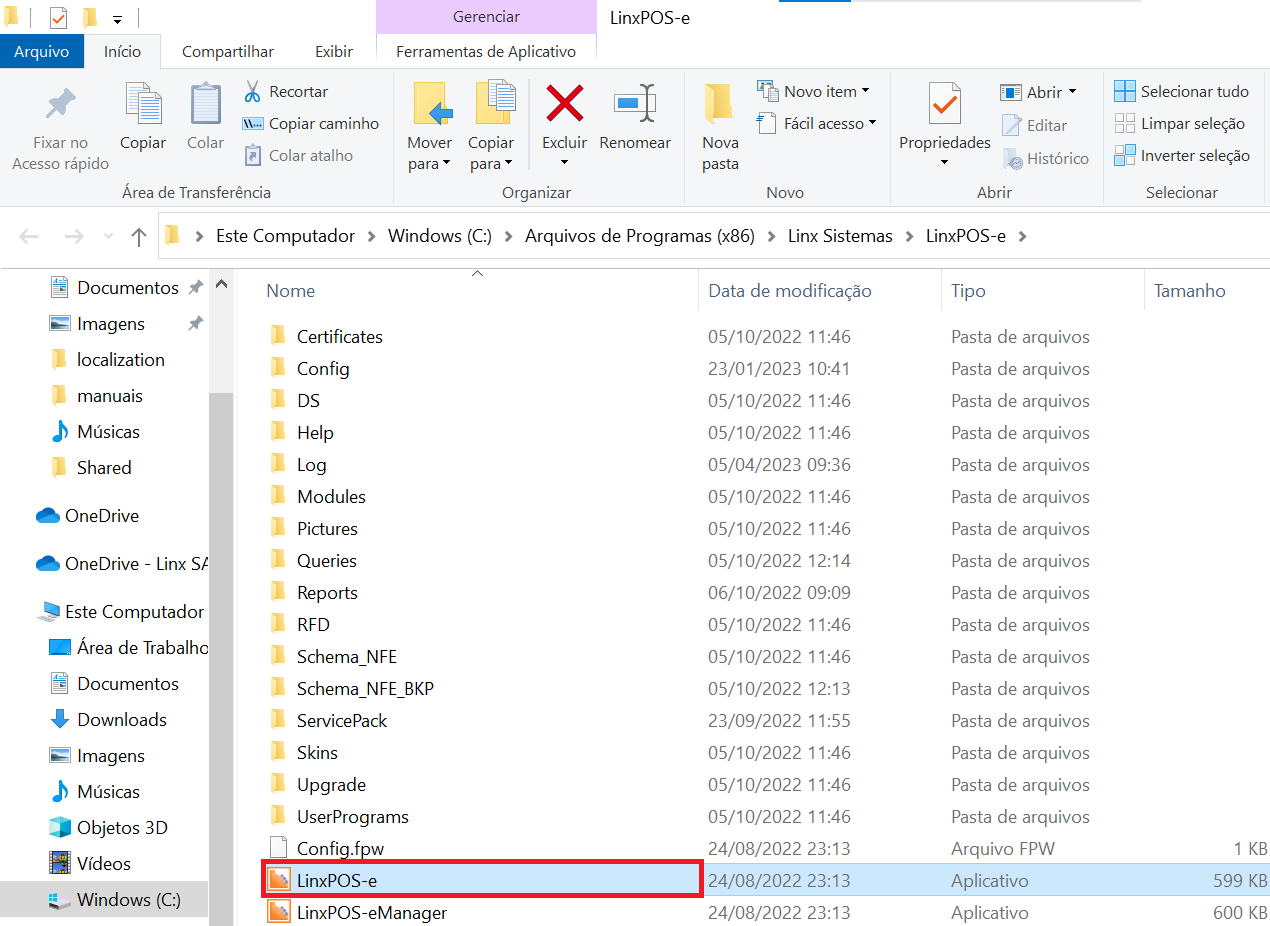Click the Nova pasta icon
The width and height of the screenshot is (1270, 926).
pyautogui.click(x=720, y=104)
